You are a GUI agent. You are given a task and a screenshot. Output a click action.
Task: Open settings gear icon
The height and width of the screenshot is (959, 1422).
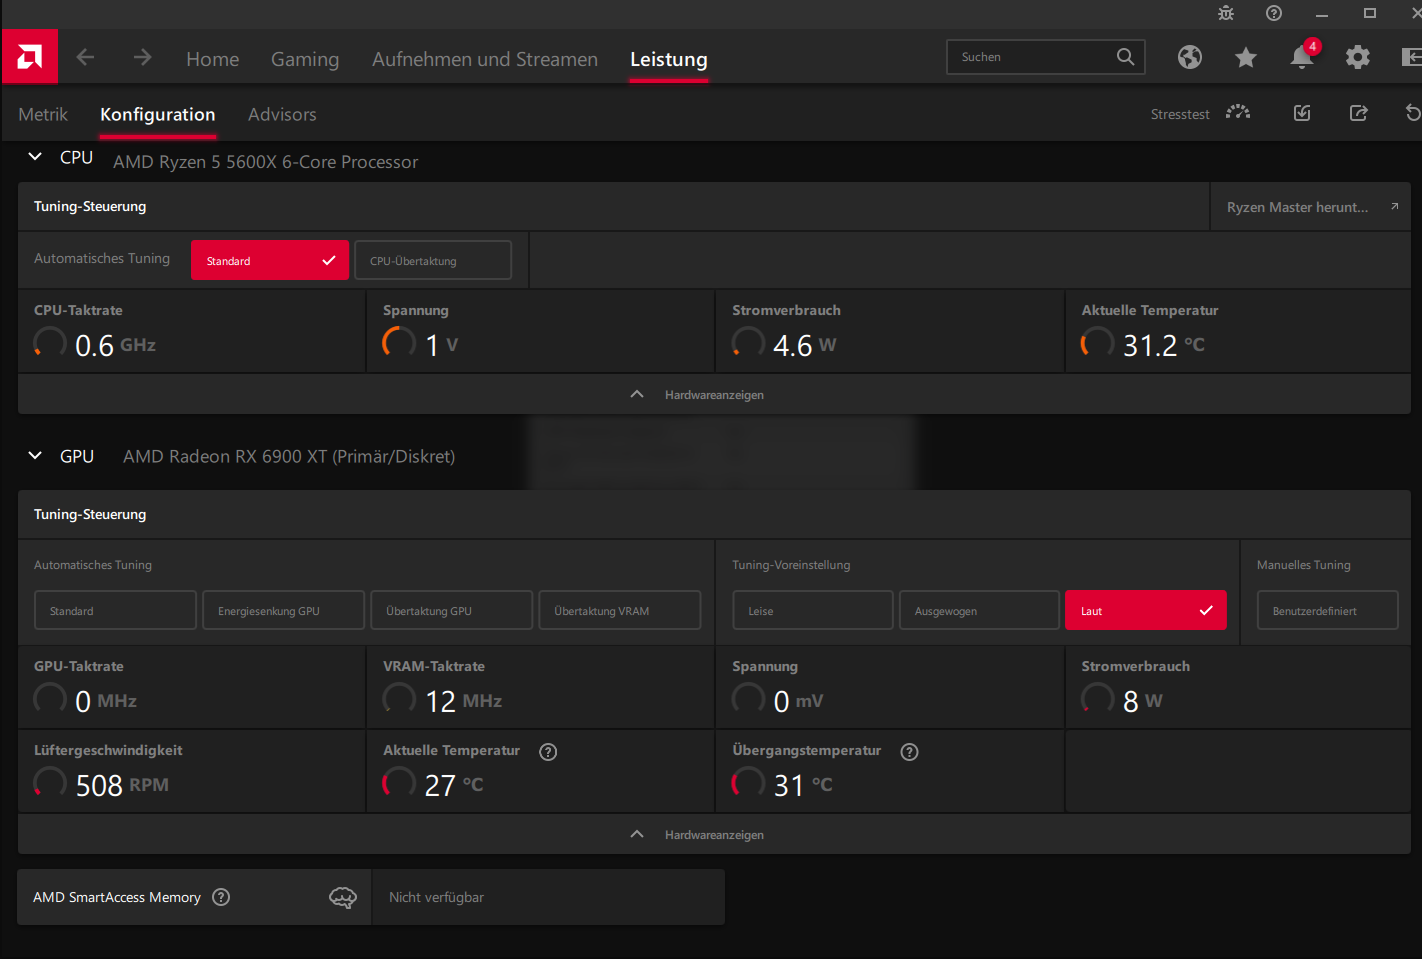[1358, 57]
